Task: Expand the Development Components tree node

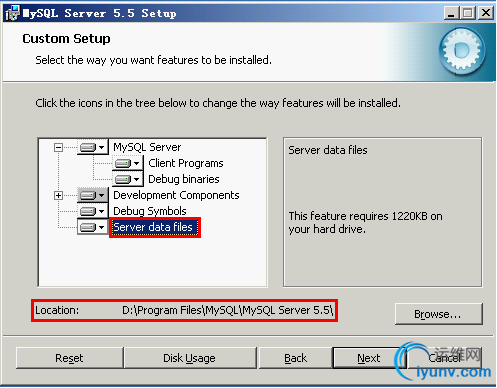Action: tap(58, 195)
